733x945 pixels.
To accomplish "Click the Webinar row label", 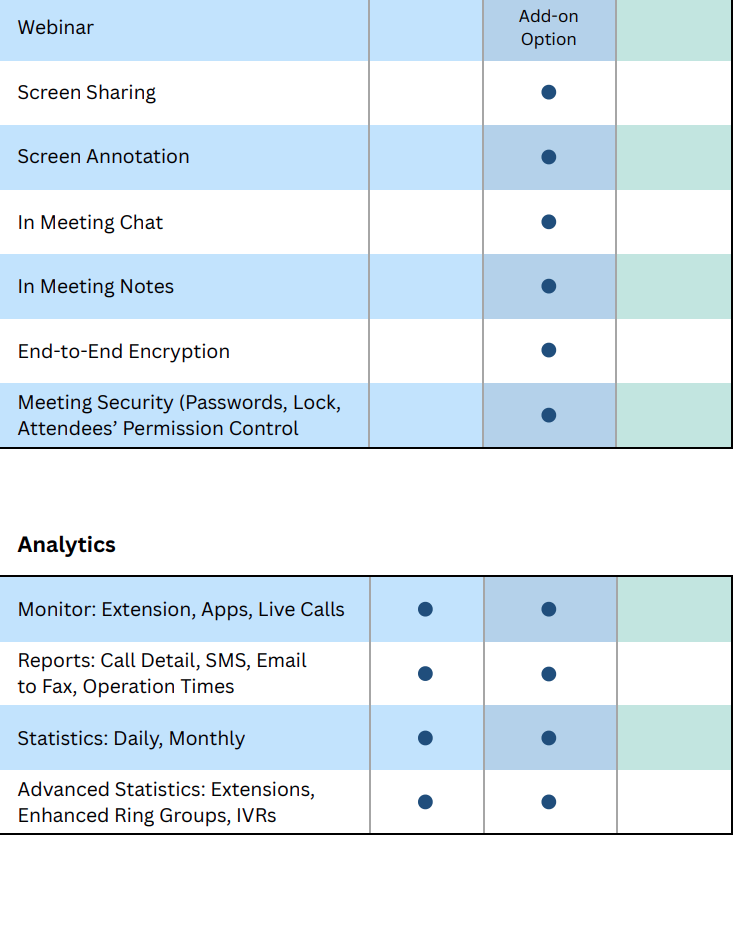I will click(x=56, y=28).
